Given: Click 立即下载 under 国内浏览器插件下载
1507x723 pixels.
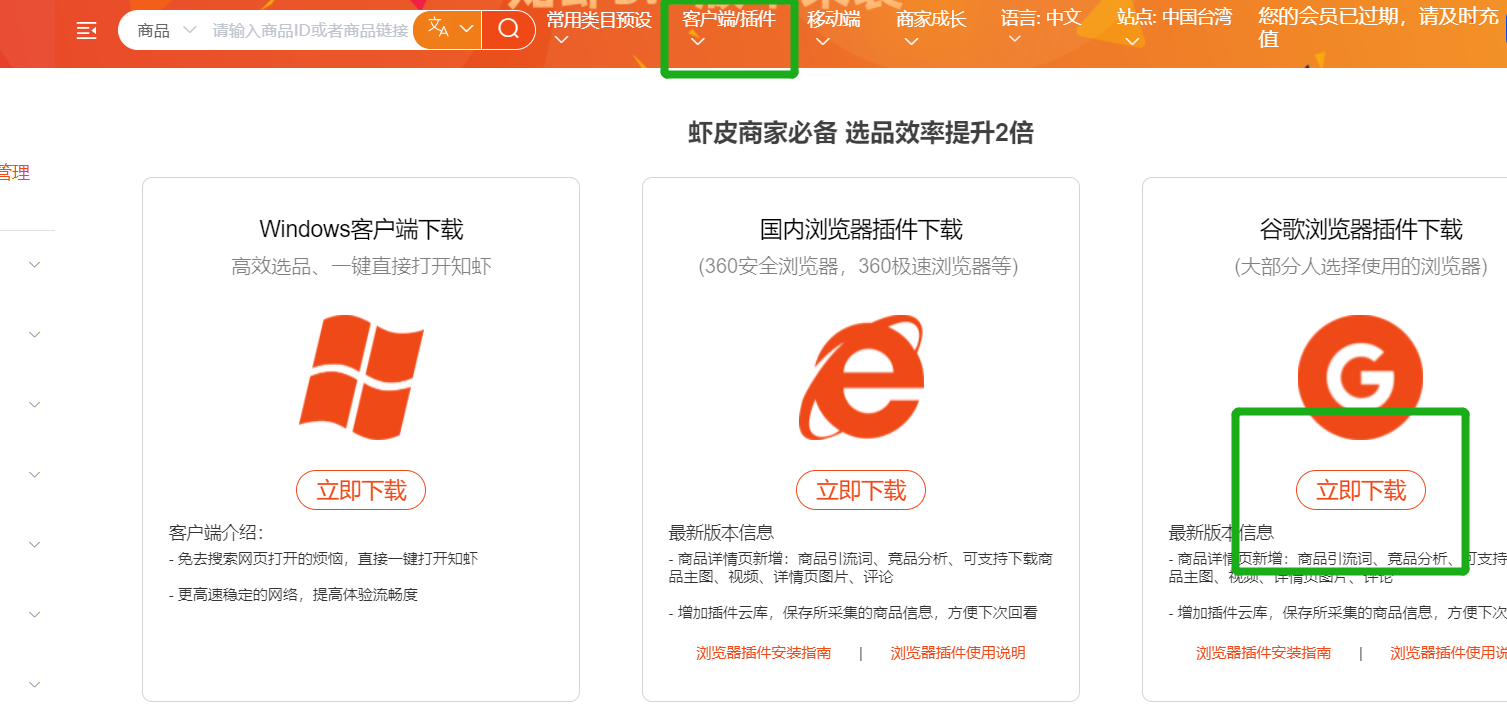Looking at the screenshot, I should pyautogui.click(x=861, y=490).
